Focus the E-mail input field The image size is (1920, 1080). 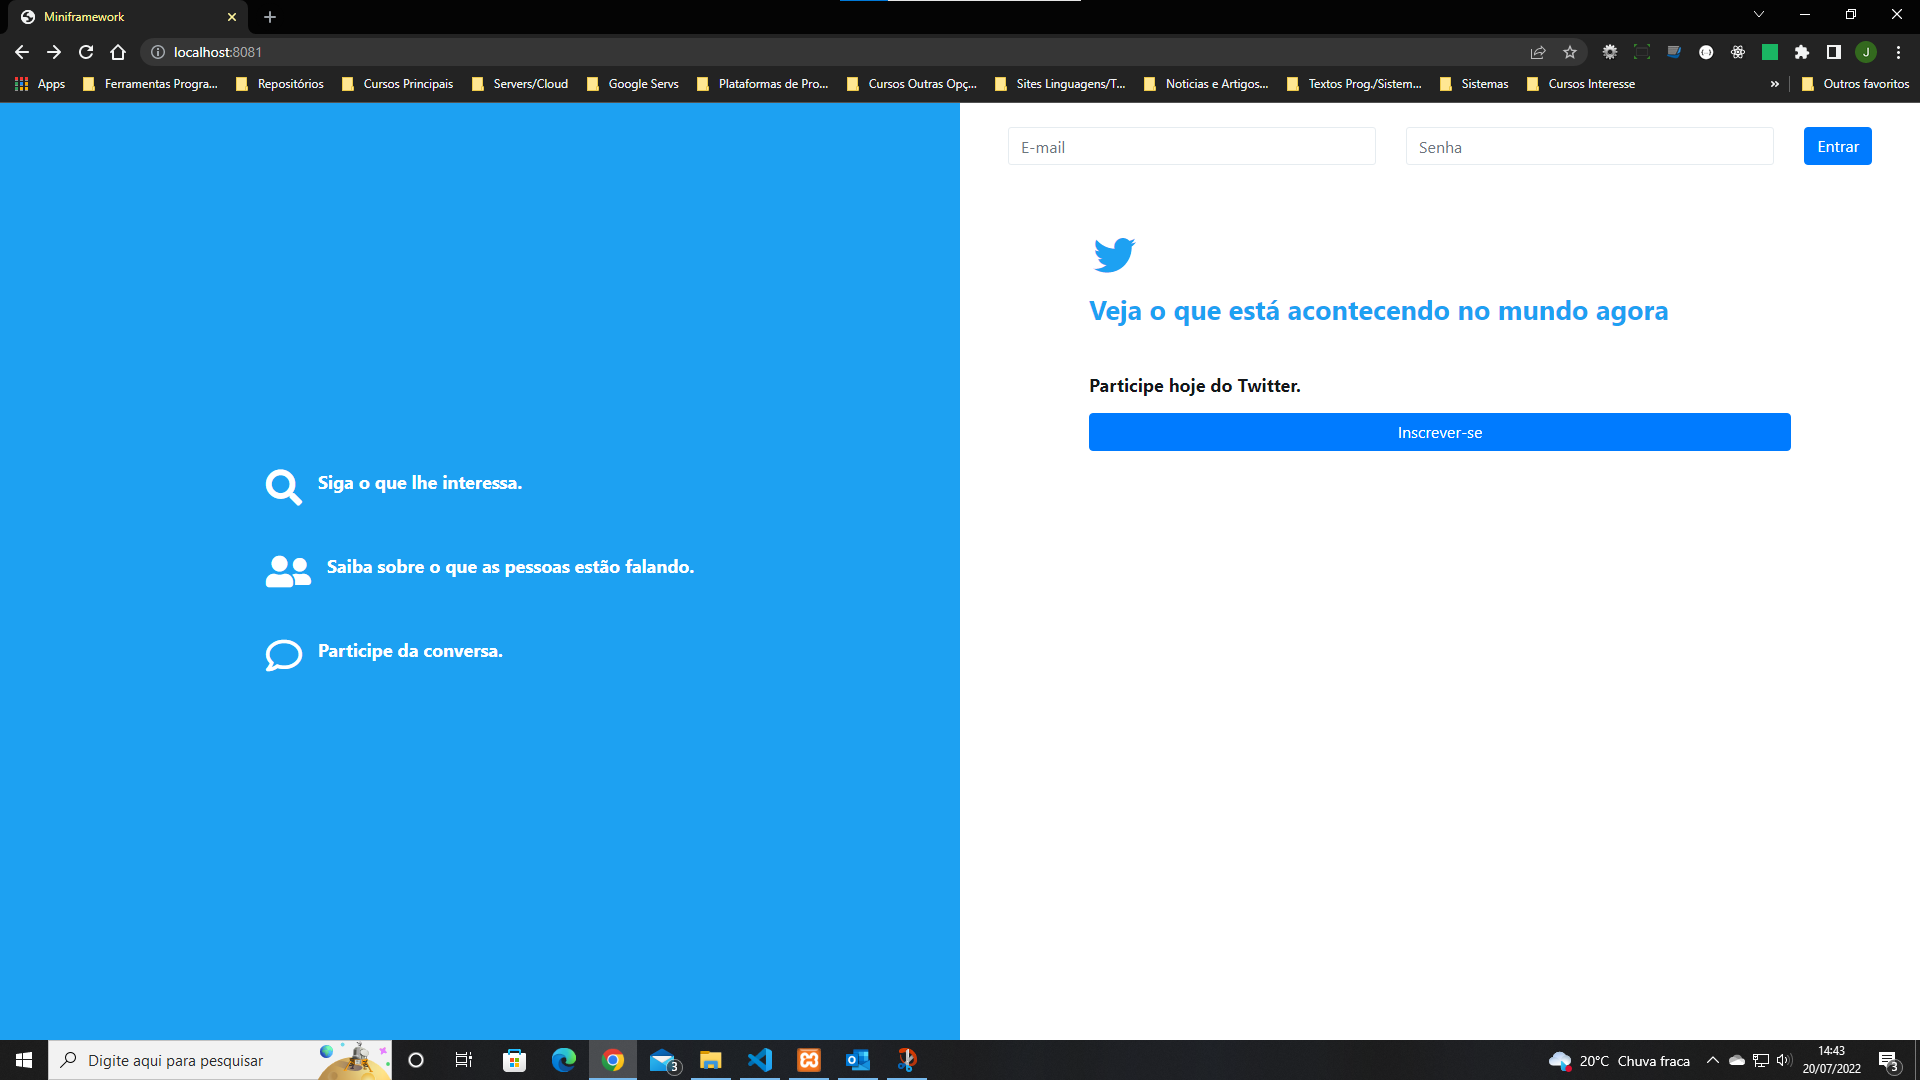click(1192, 146)
